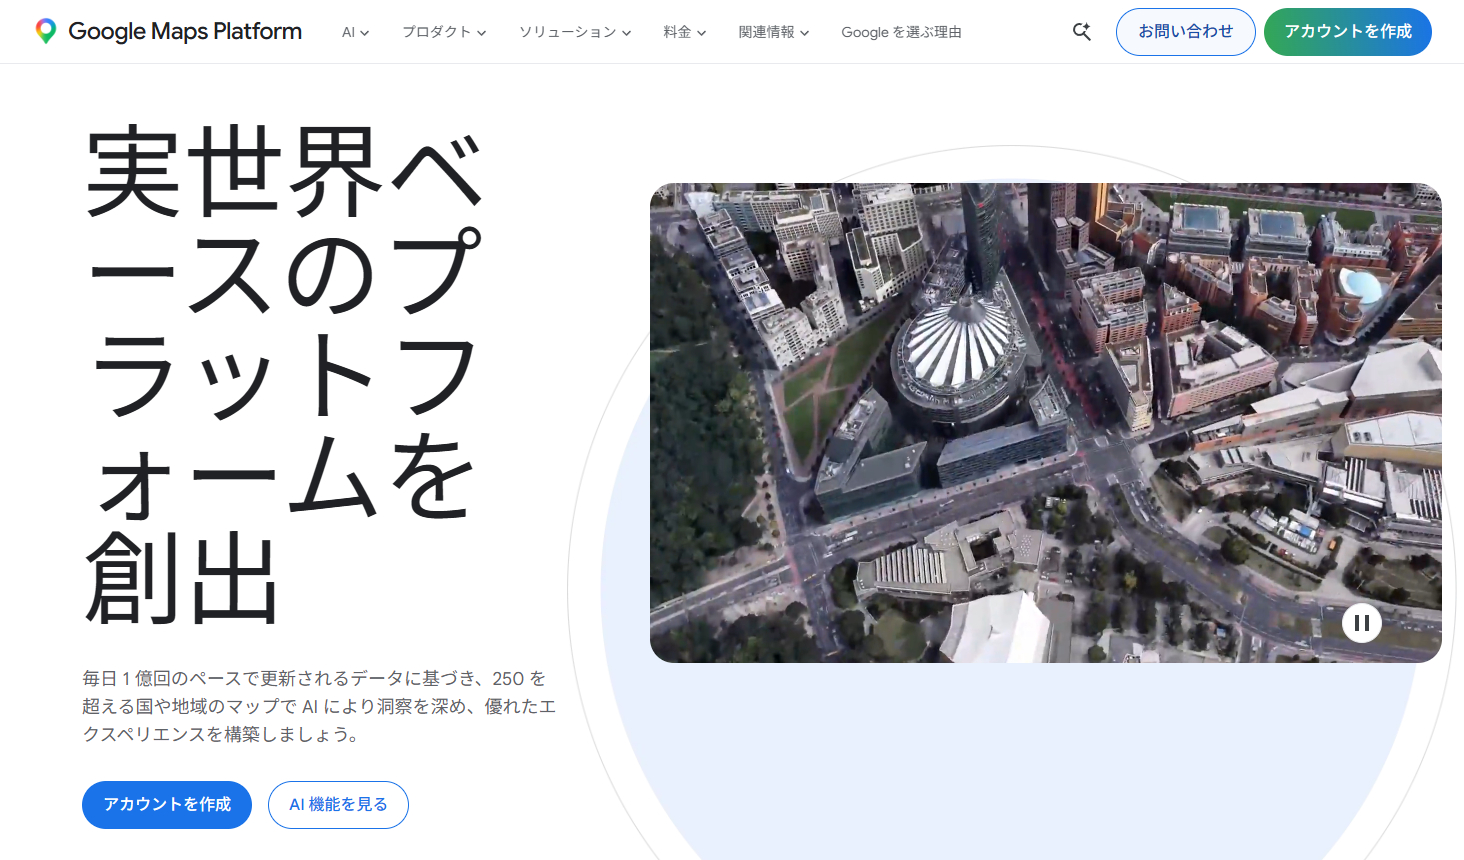Expand the ソリューション dropdown menu
Image resolution: width=1464 pixels, height=860 pixels.
coord(567,32)
